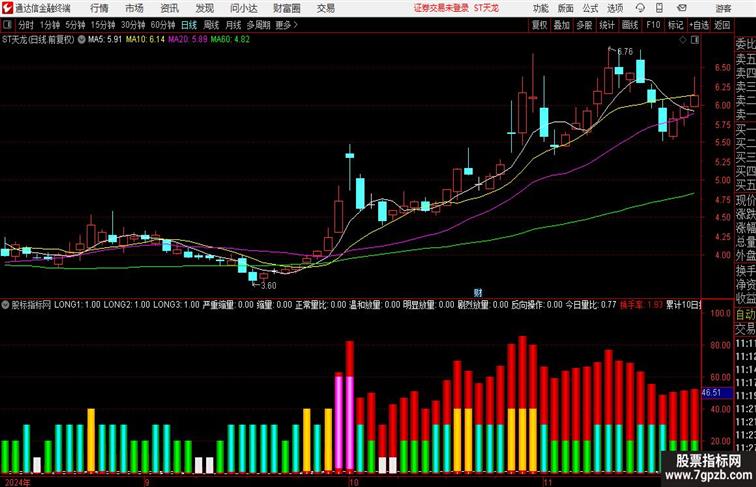
Task: Switch to the 30分钟 period
Action: click(133, 25)
